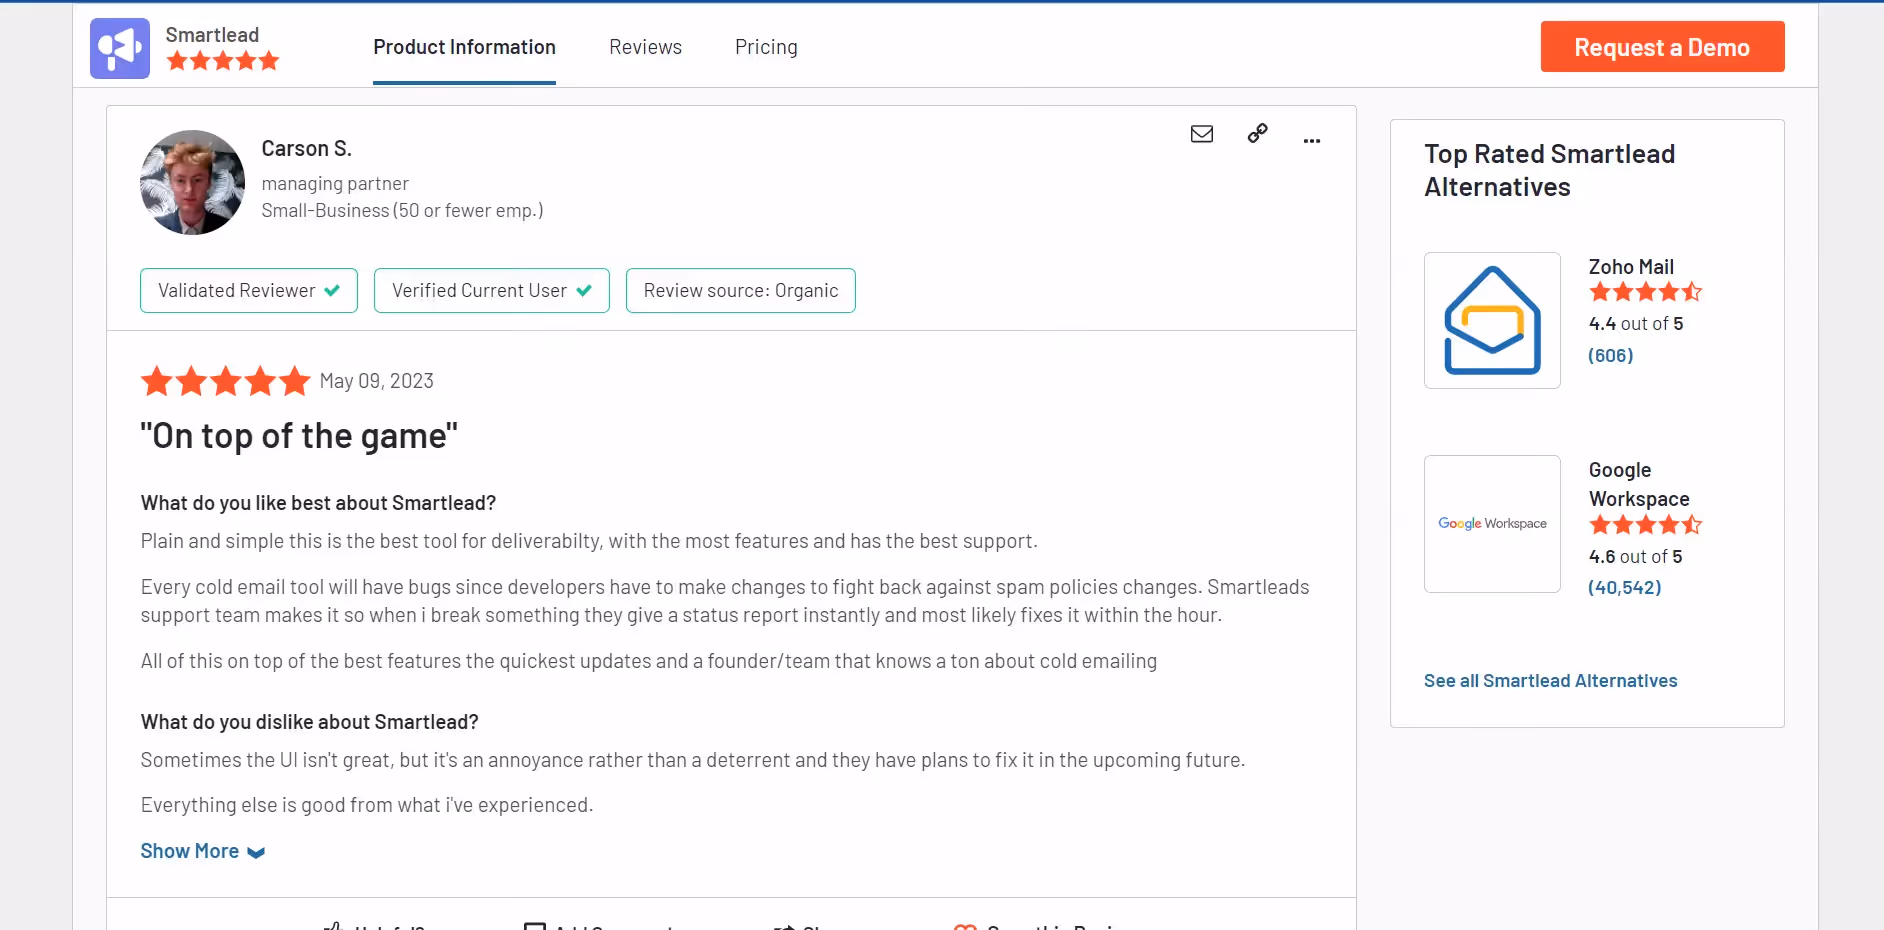Open the Google Workspace alternative link

click(x=1639, y=484)
